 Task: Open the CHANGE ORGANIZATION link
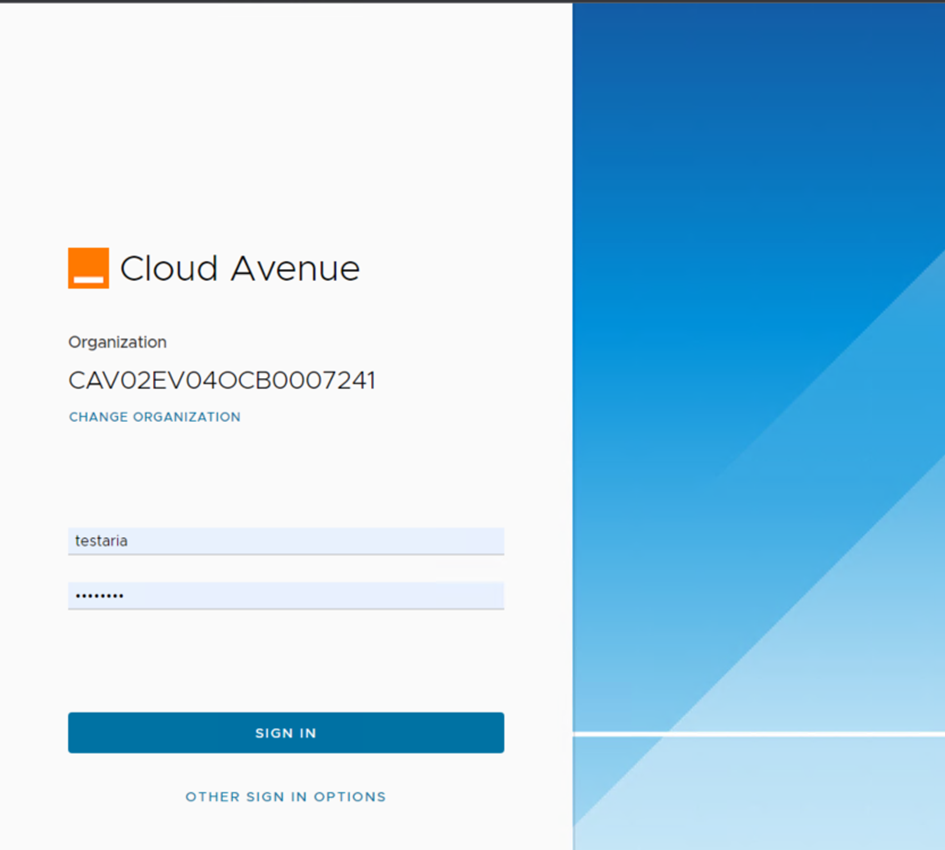pyautogui.click(x=154, y=417)
